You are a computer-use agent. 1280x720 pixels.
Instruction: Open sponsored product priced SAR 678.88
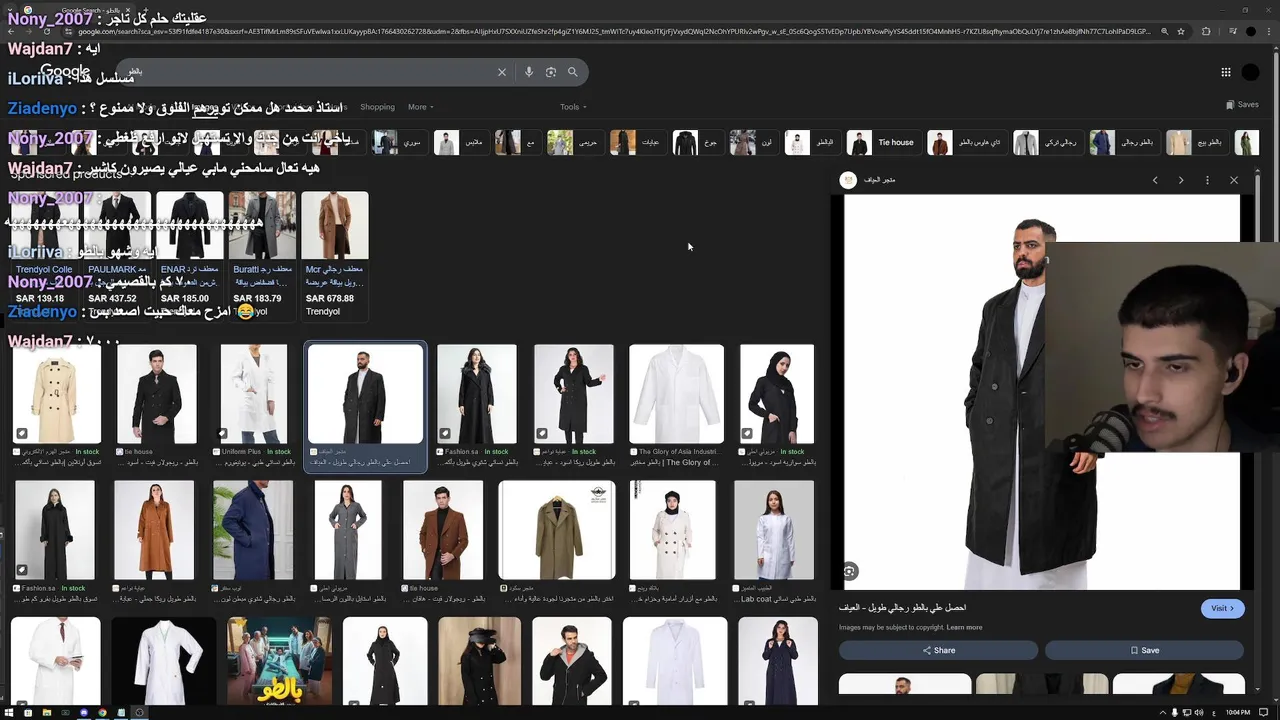tap(334, 255)
